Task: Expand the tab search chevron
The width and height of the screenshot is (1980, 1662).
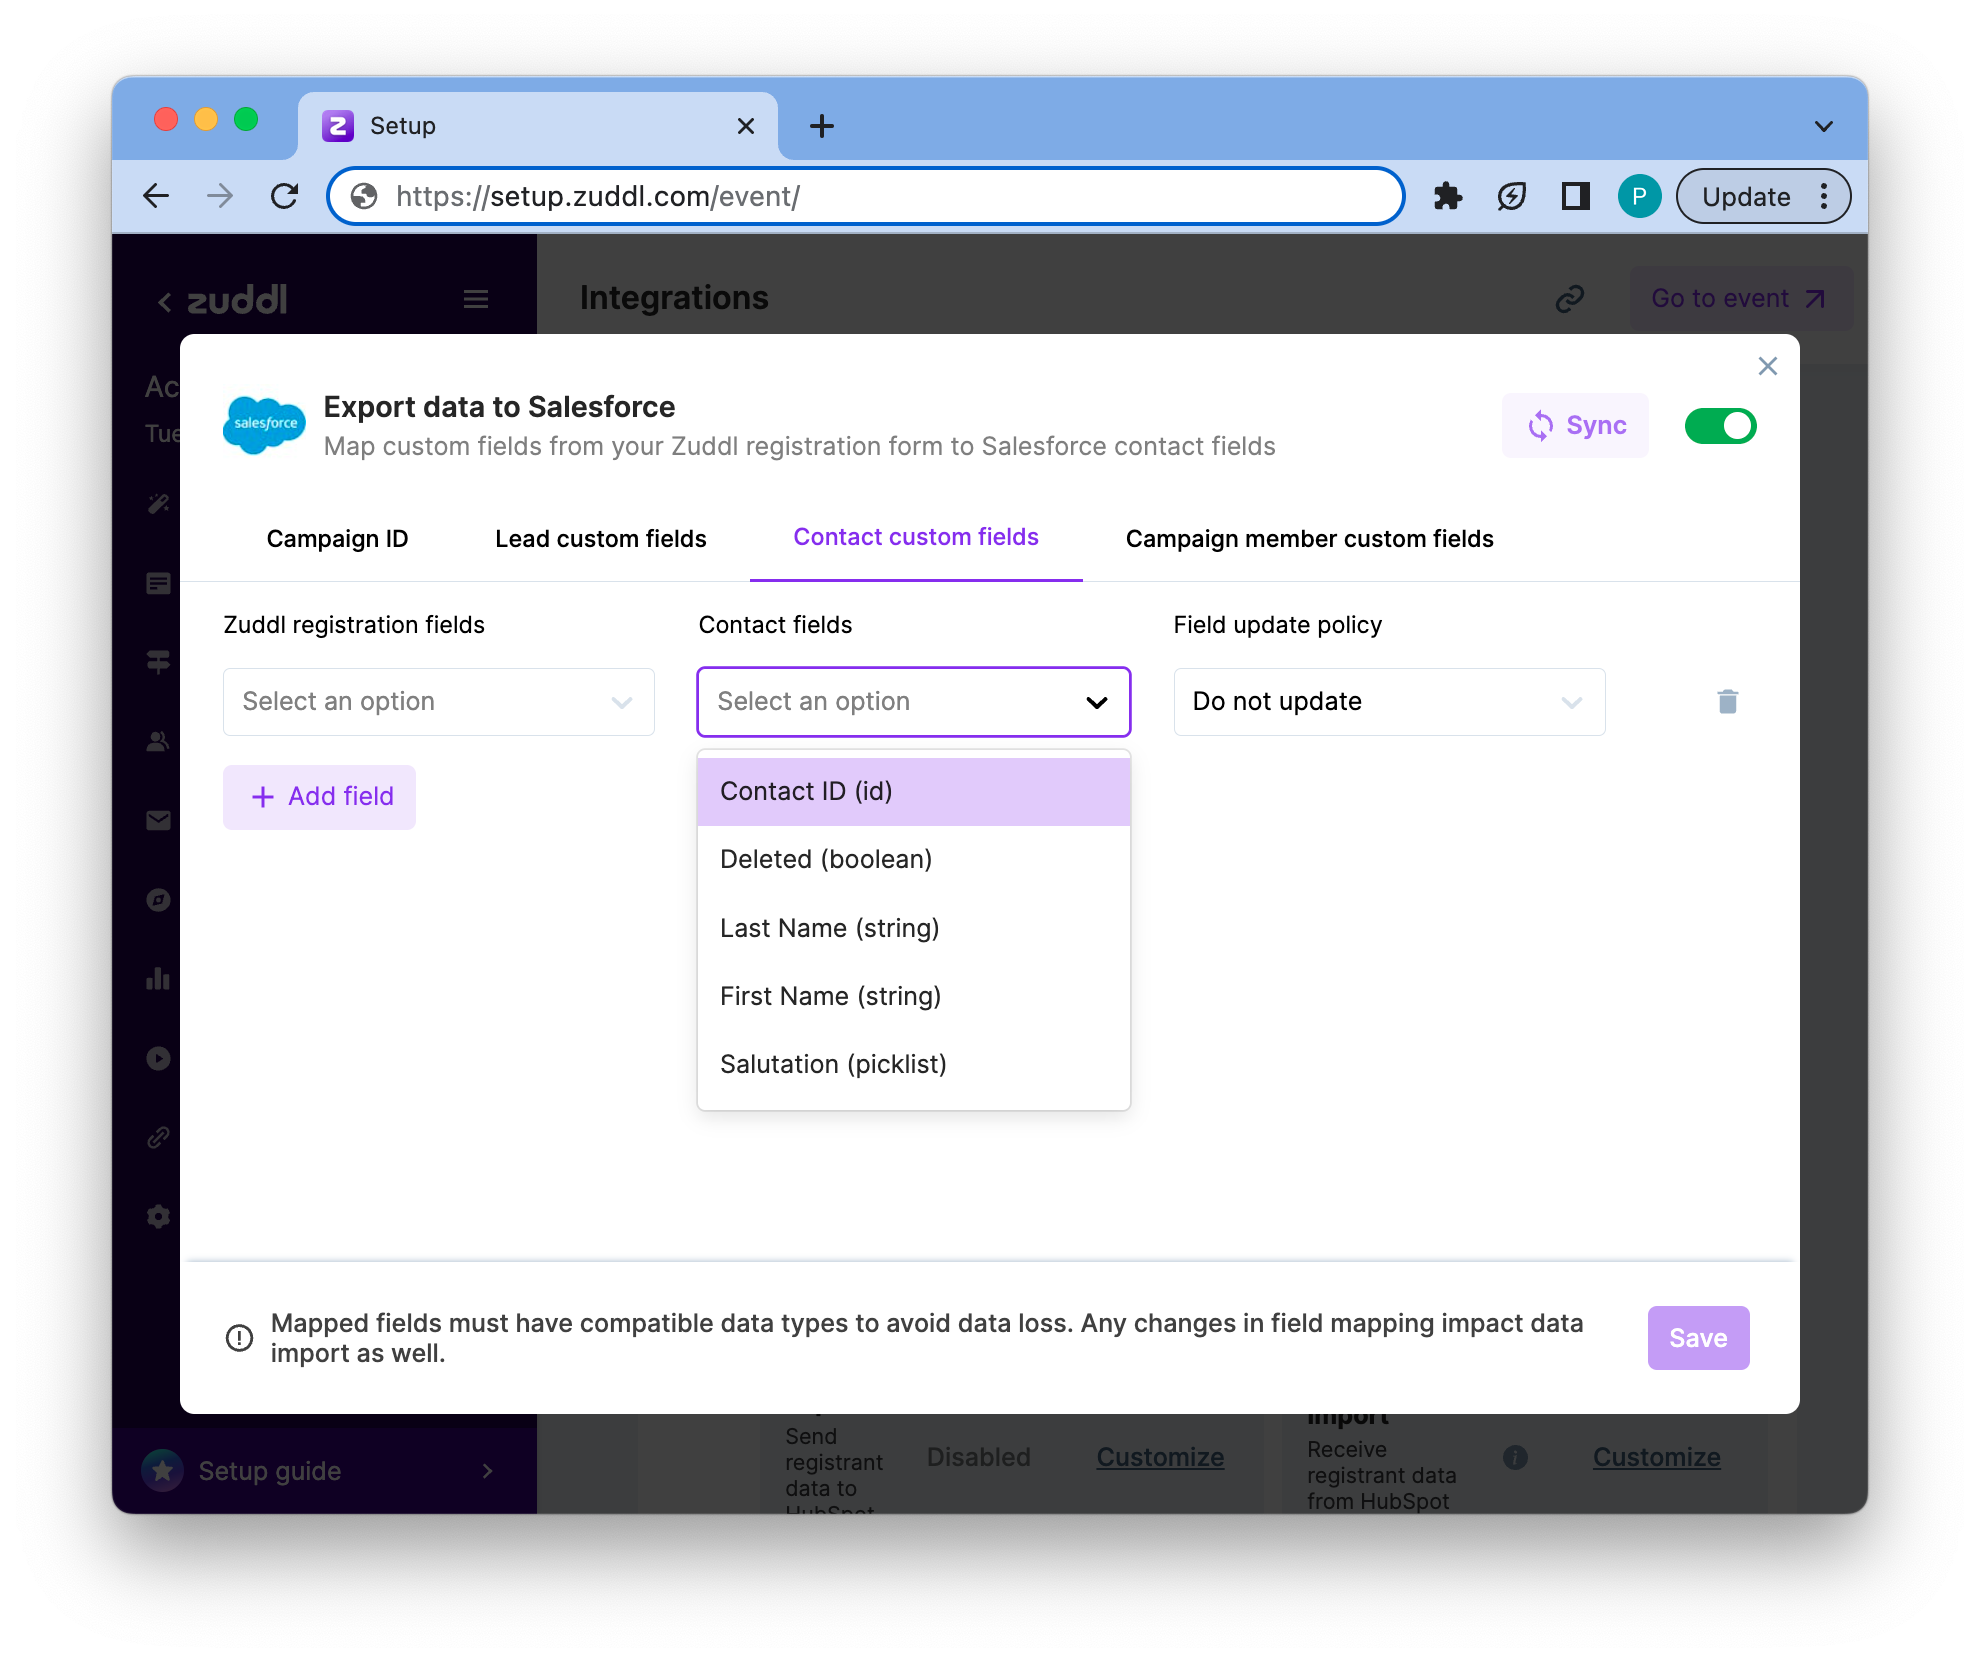Action: coord(1823,126)
